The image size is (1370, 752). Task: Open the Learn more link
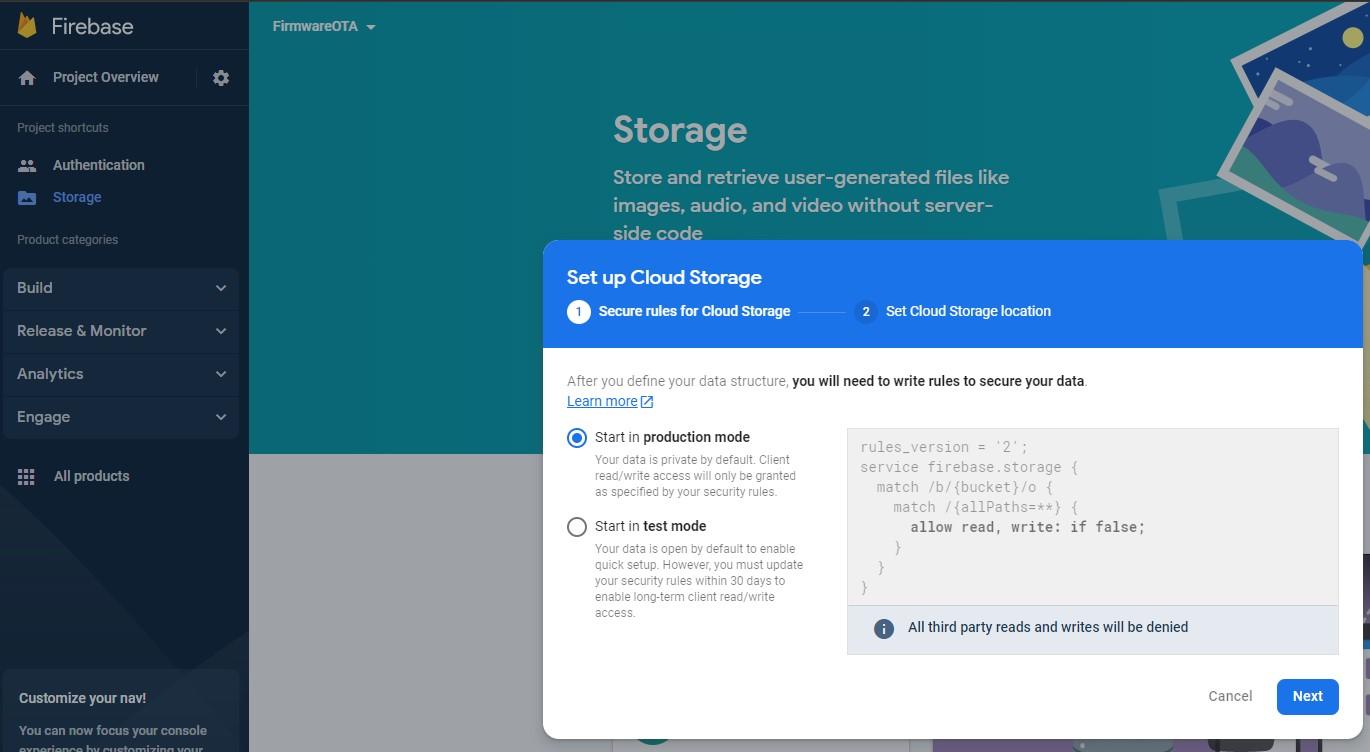[x=602, y=401]
